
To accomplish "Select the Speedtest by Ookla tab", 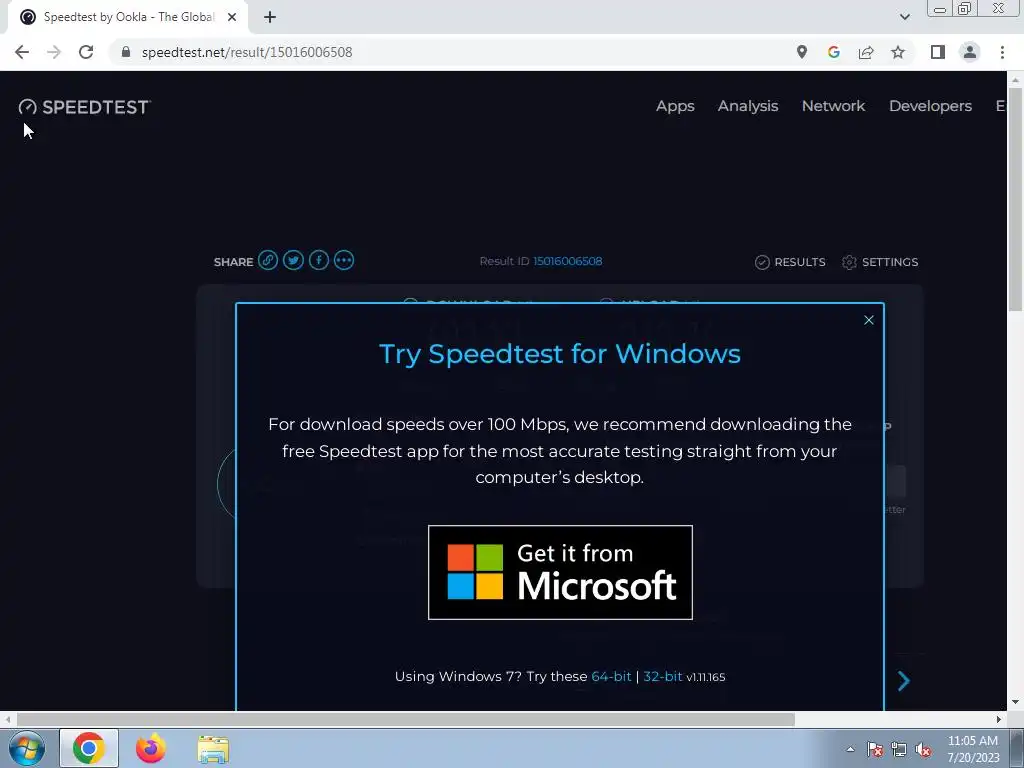I will click(127, 18).
